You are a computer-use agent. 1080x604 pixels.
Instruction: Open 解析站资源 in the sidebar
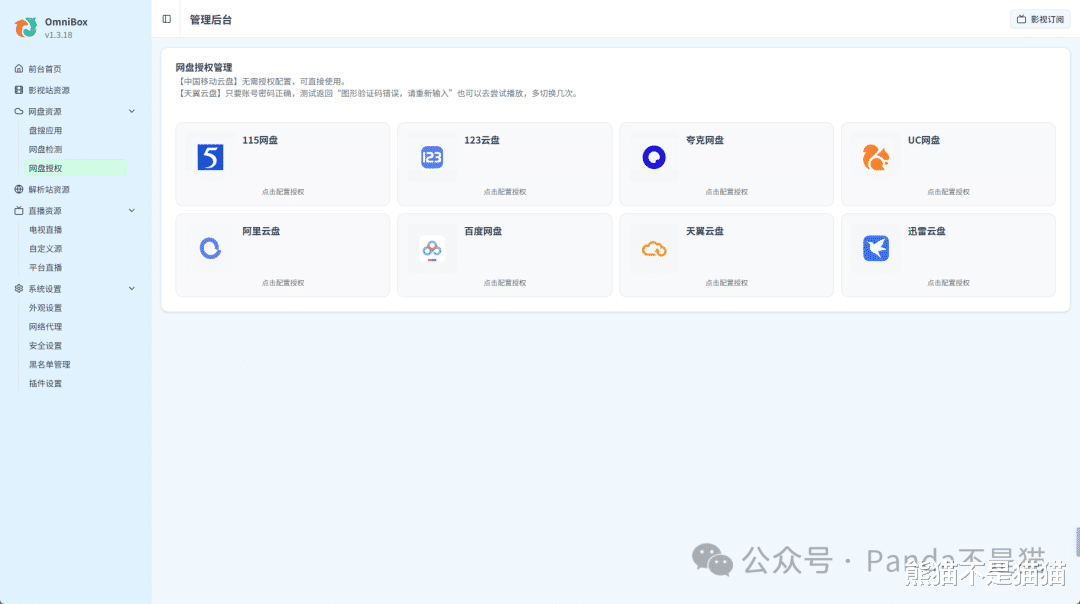click(x=49, y=189)
